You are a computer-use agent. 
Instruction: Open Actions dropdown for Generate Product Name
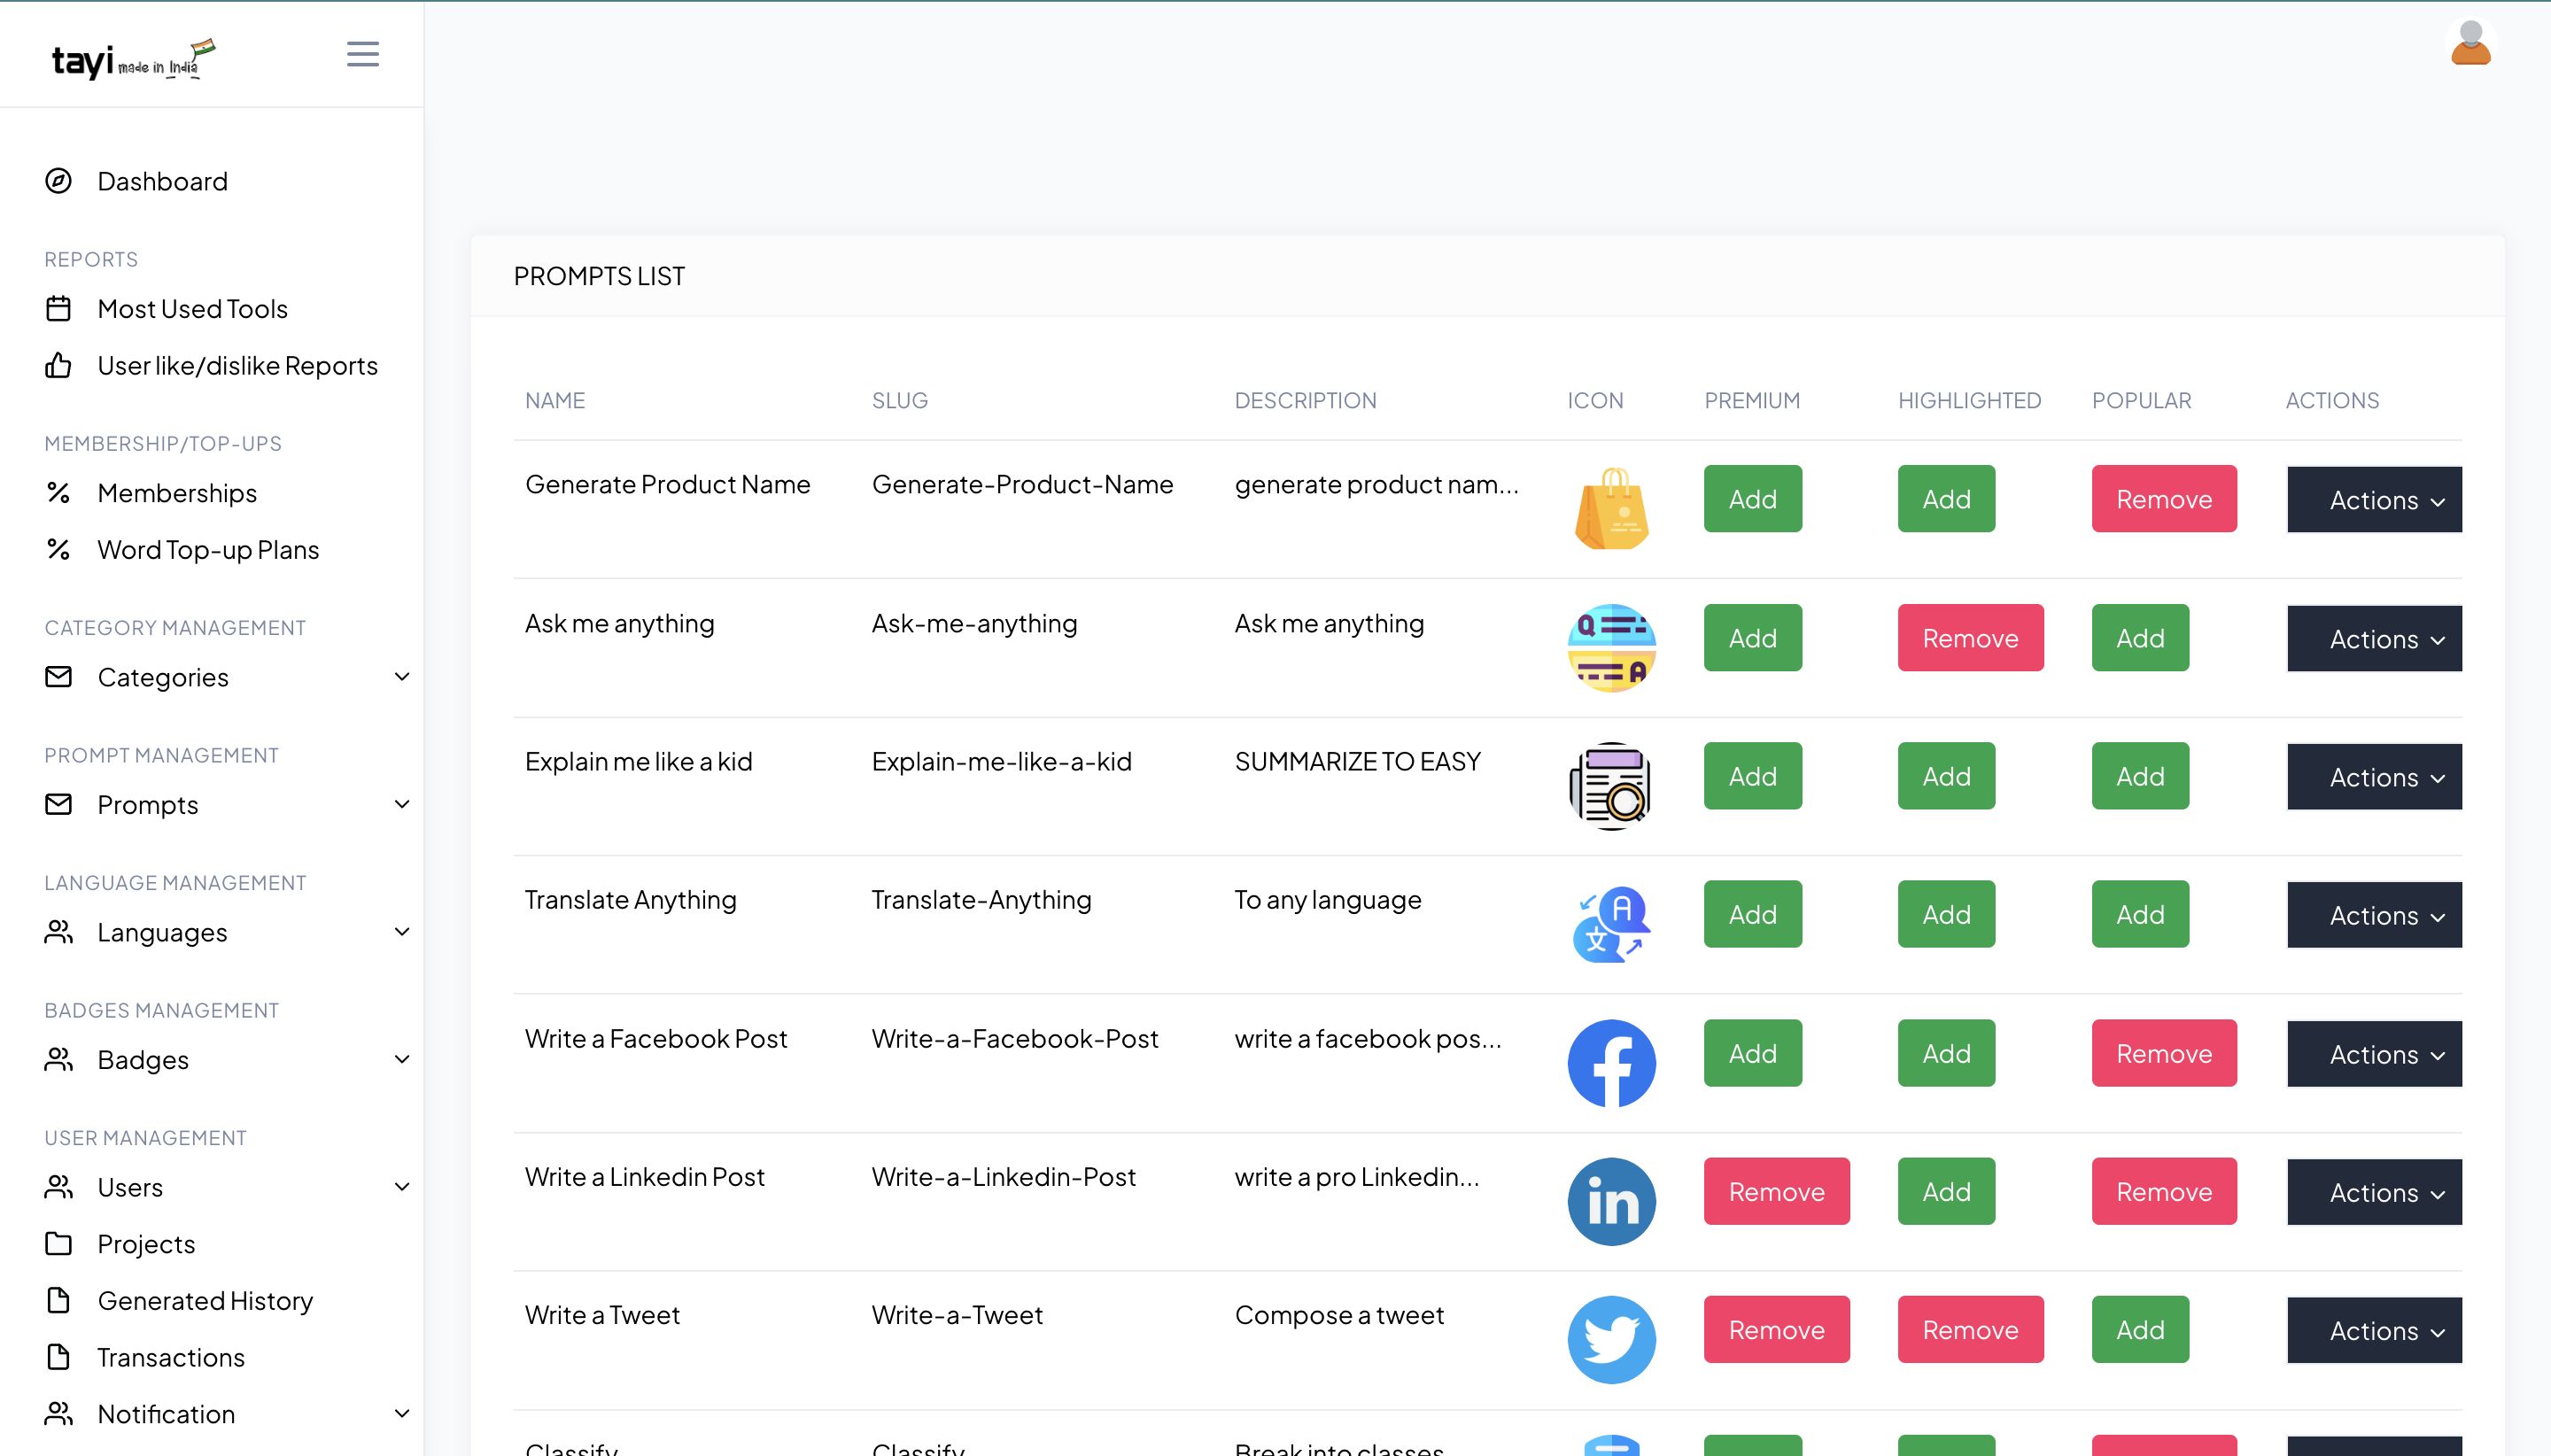pos(2374,499)
